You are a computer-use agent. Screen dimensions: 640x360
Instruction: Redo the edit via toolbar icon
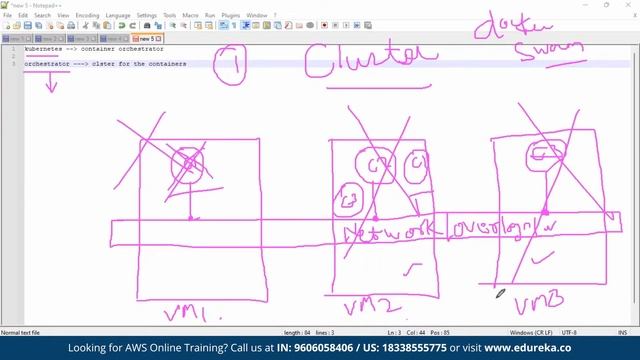[x=132, y=26]
